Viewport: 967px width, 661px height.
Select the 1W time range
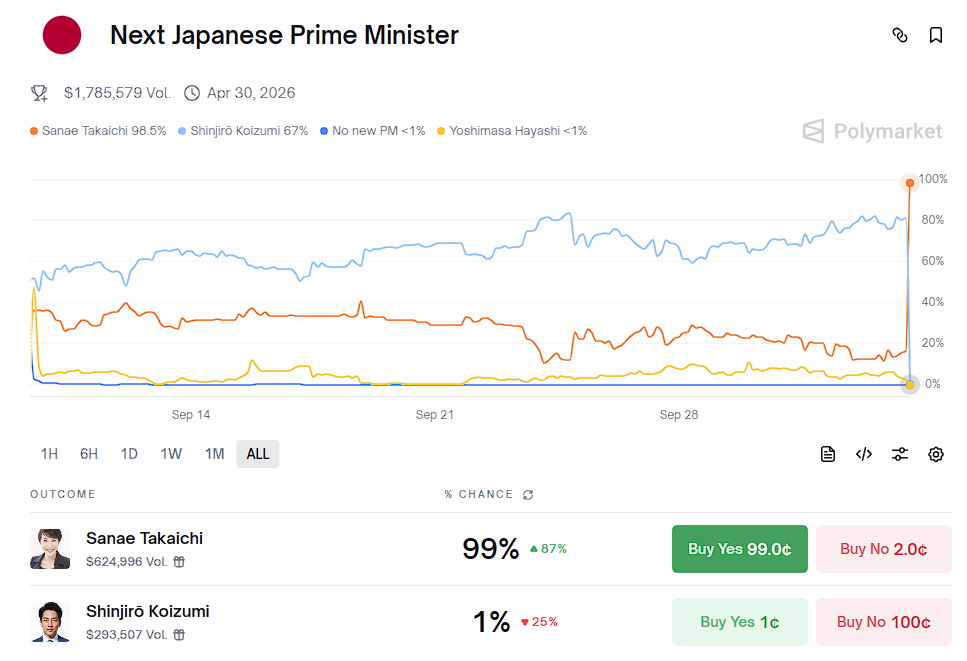pyautogui.click(x=171, y=454)
